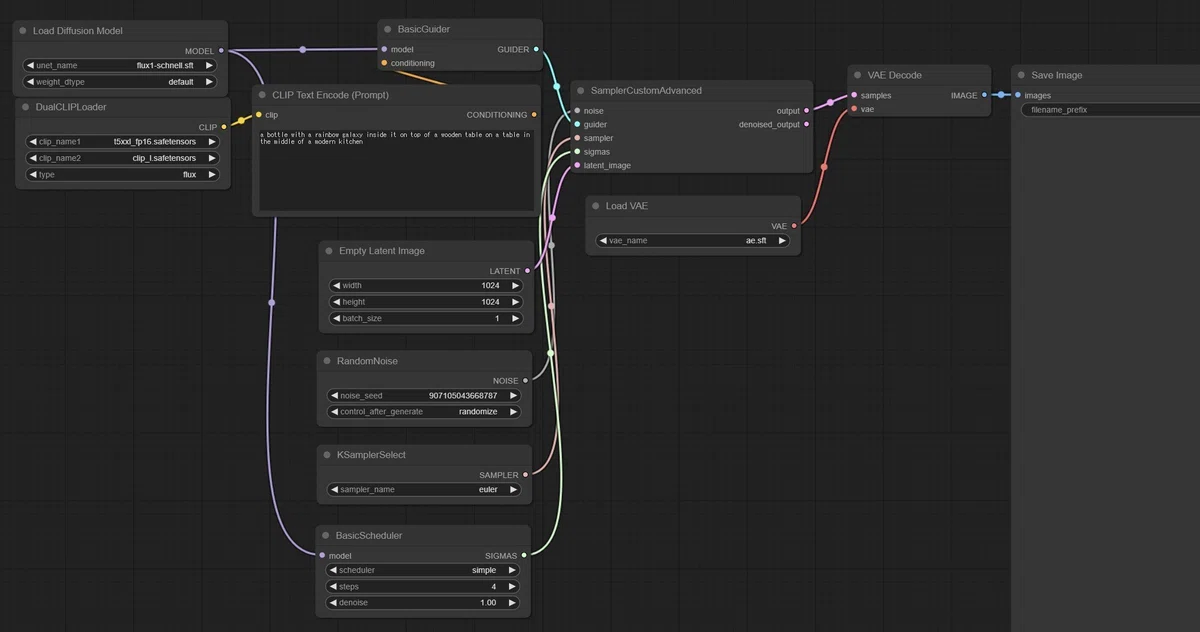The height and width of the screenshot is (632, 1200).
Task: Click the right arrow of the height field
Action: tap(516, 302)
